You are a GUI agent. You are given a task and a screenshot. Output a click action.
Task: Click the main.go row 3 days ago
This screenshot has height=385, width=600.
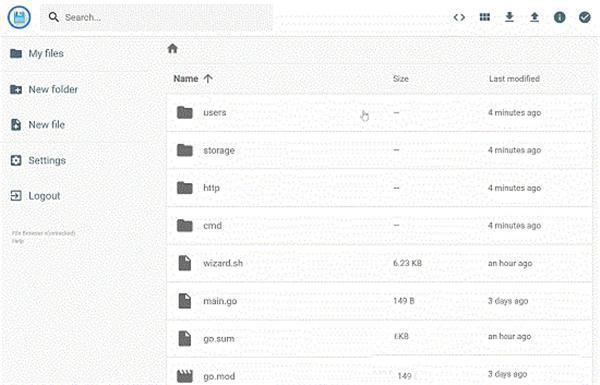[x=508, y=301]
